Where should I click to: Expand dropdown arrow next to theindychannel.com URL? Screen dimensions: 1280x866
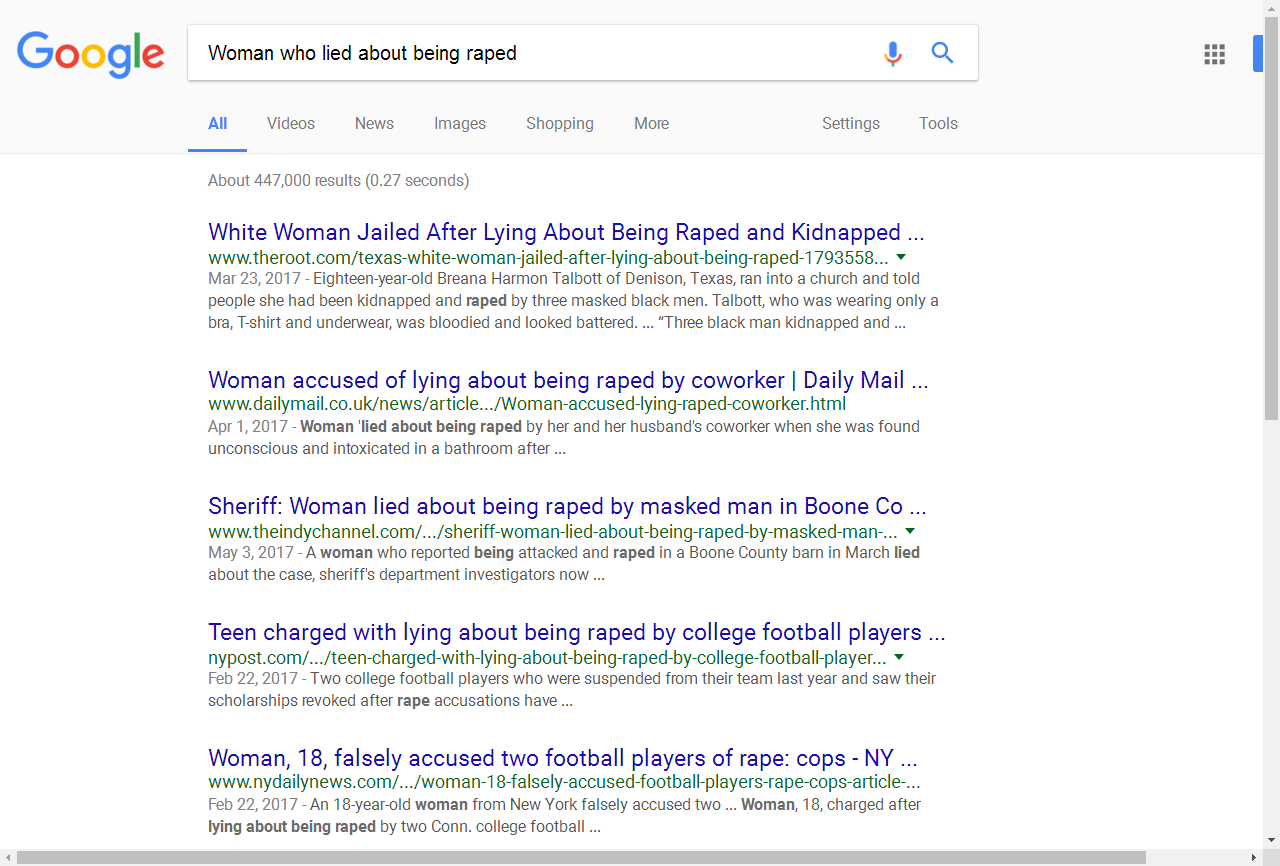909,531
